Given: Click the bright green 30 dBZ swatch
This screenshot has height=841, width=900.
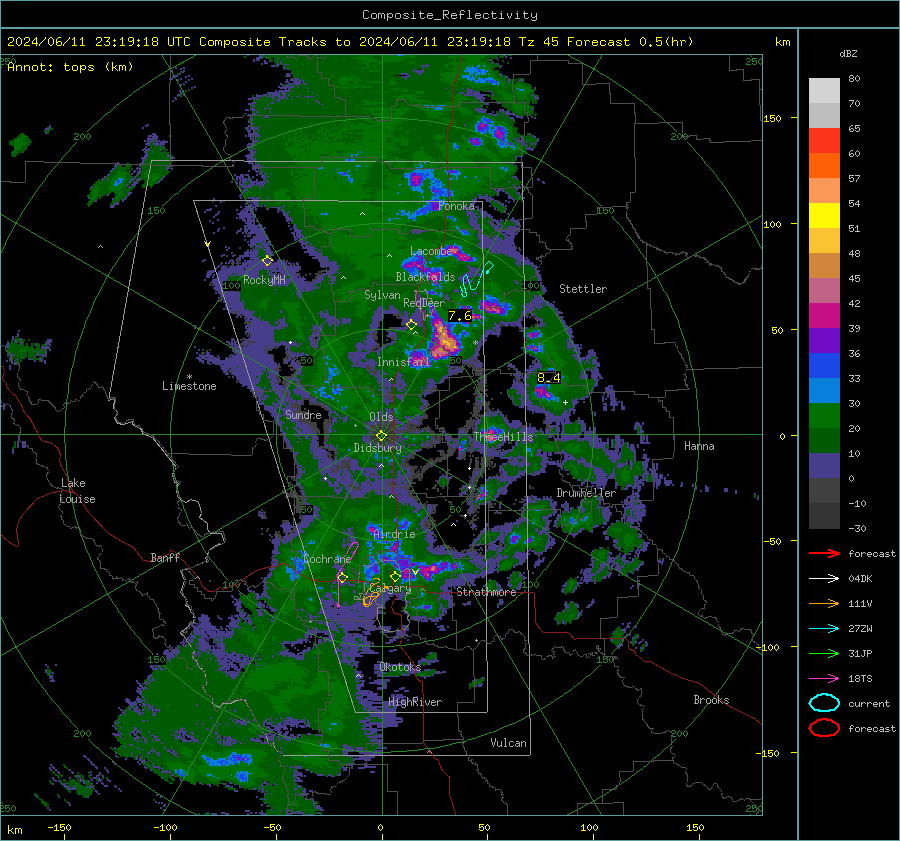Looking at the screenshot, I should click(x=824, y=416).
